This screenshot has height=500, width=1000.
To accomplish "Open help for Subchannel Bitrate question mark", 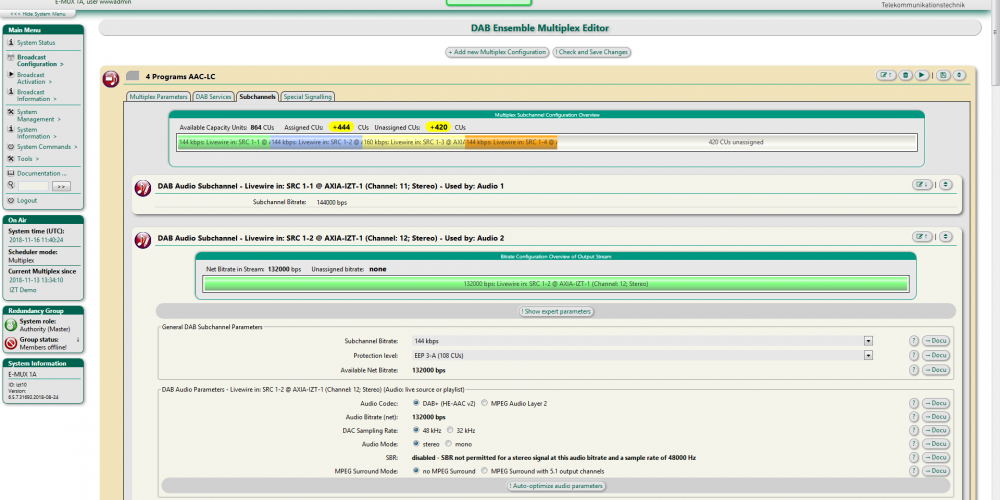I will (914, 341).
